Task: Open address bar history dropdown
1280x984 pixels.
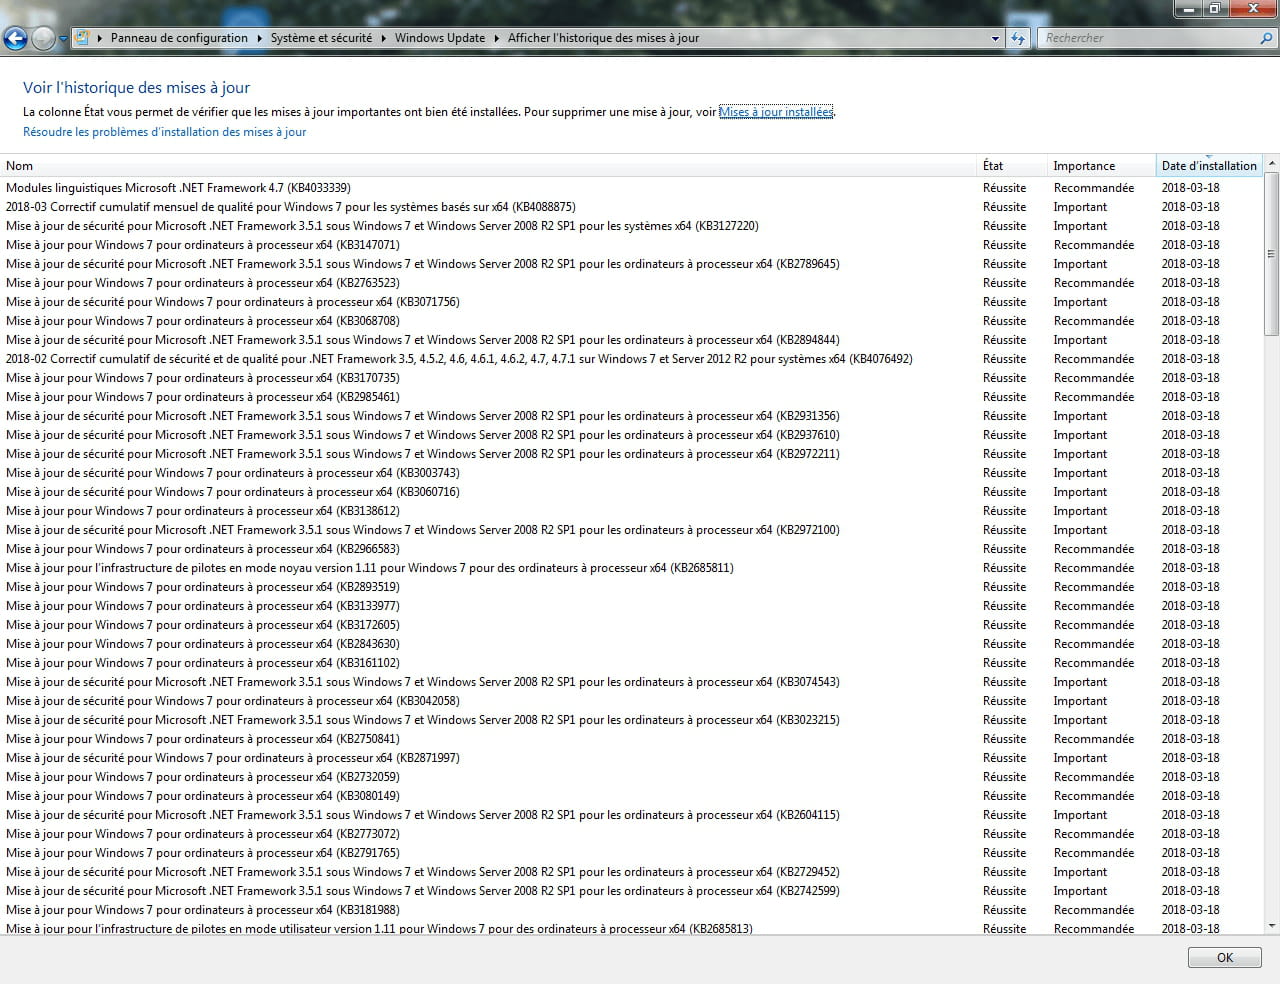Action: 995,38
